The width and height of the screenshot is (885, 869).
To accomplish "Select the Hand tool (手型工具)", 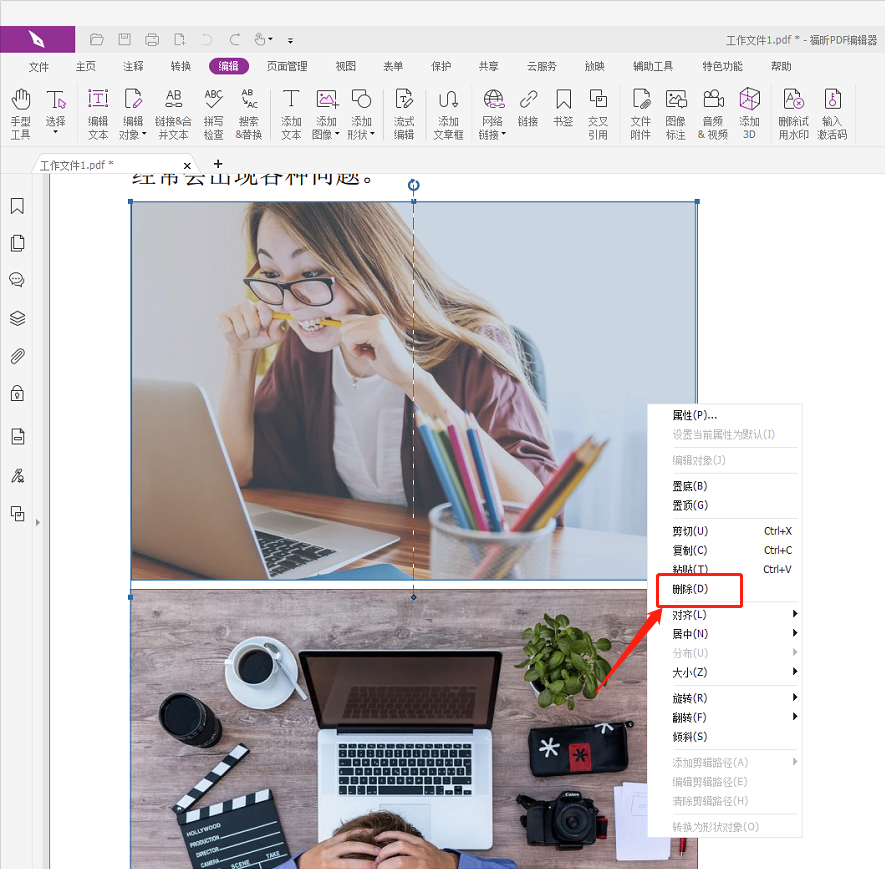I will coord(21,112).
